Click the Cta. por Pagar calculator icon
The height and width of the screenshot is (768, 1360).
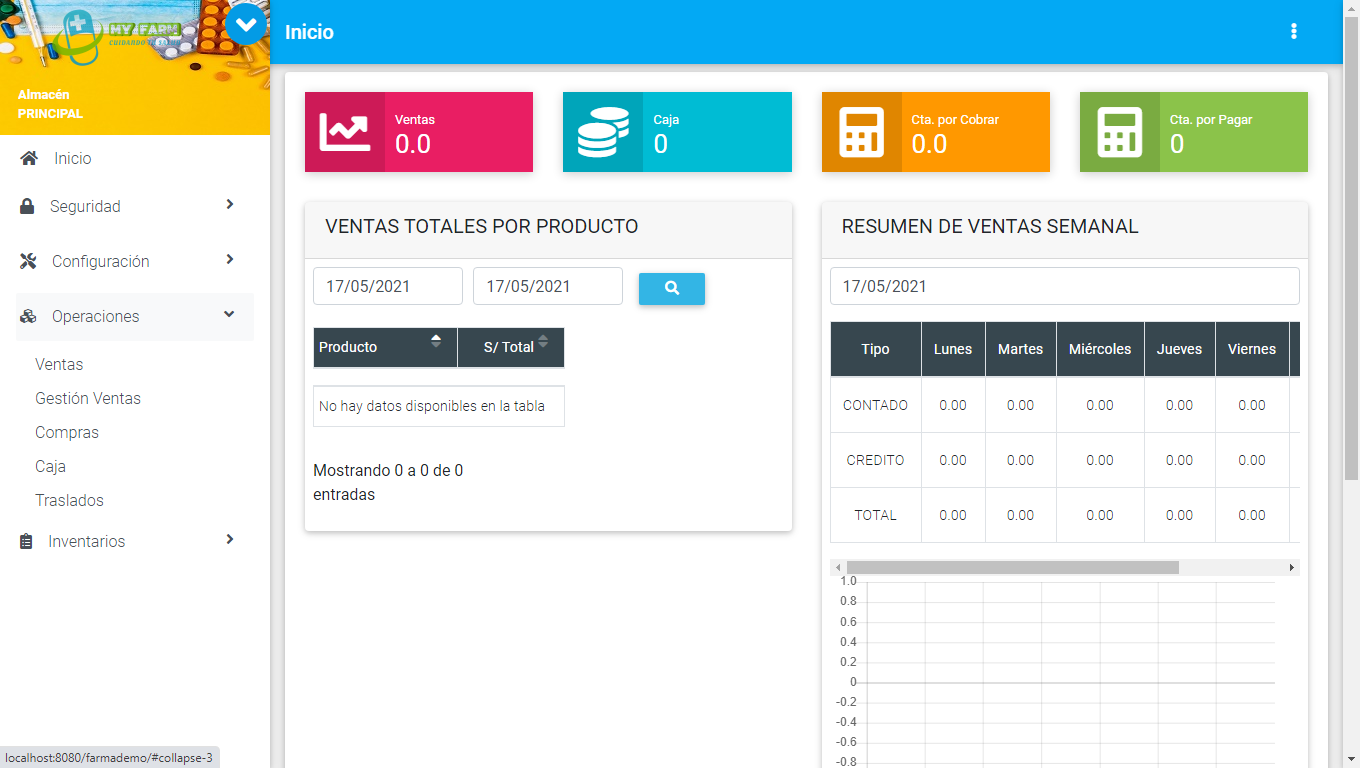(1119, 132)
